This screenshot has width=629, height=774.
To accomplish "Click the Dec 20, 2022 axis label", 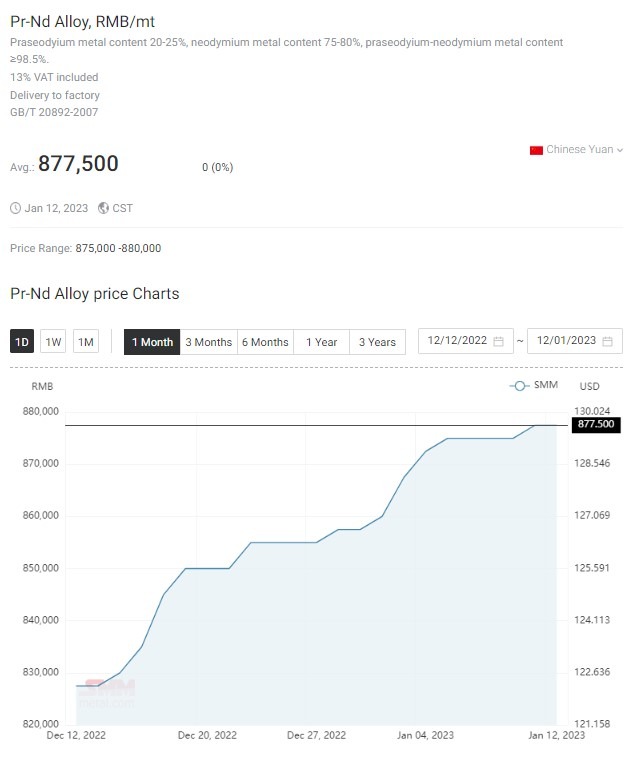I will click(207, 735).
